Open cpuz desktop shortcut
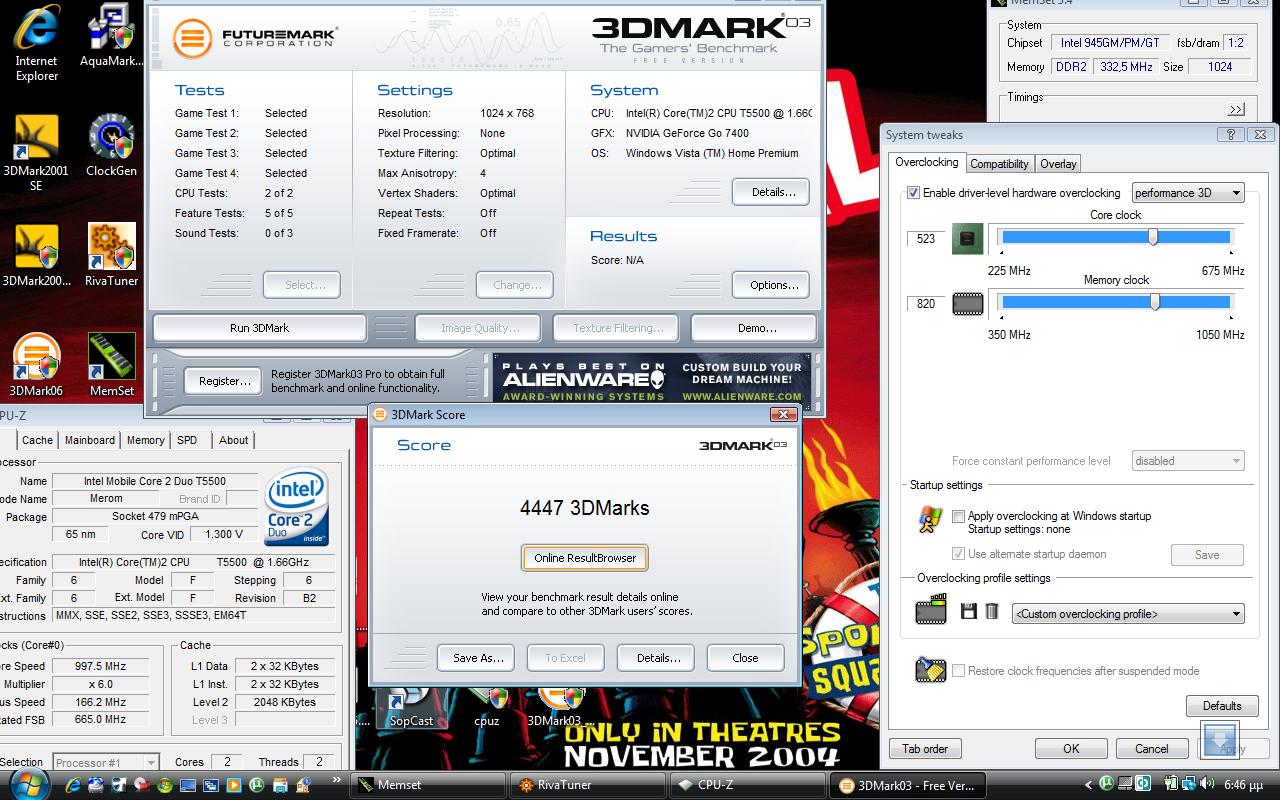The height and width of the screenshot is (800, 1280). 487,708
